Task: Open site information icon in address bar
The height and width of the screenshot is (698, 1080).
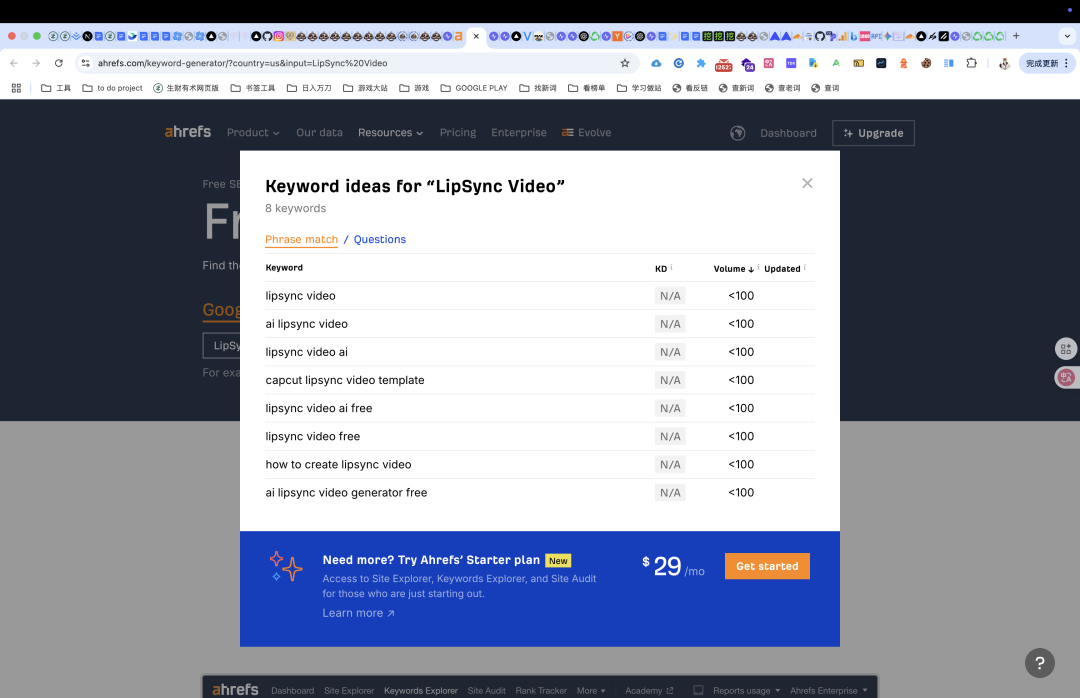Action: click(x=85, y=63)
